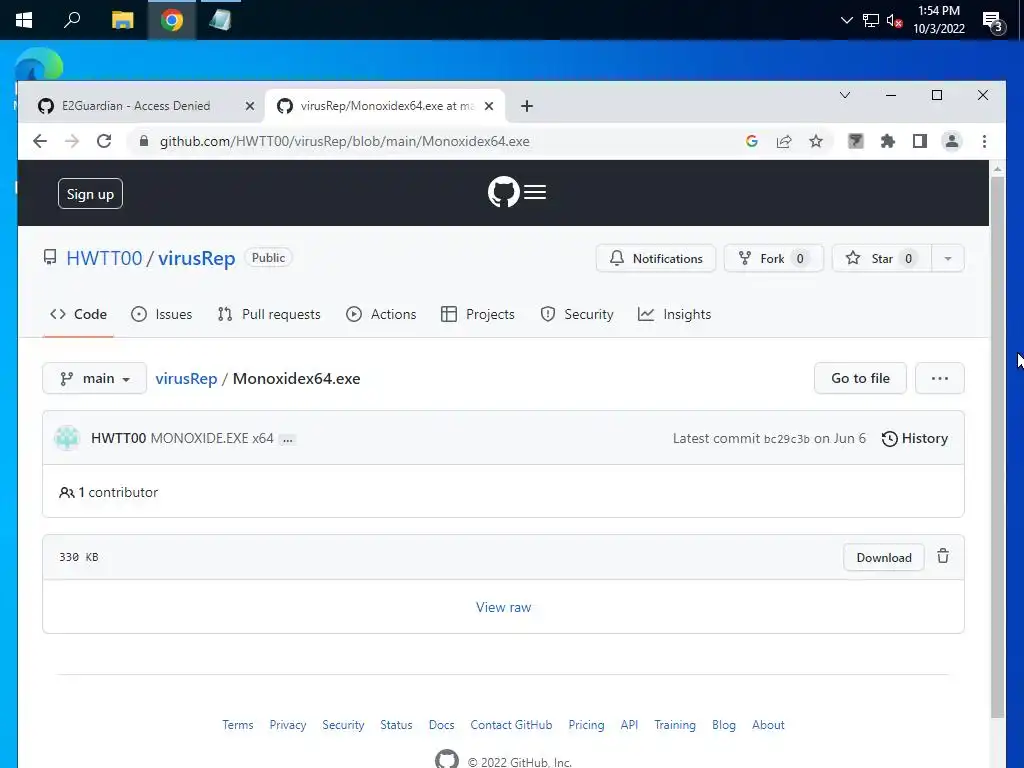The width and height of the screenshot is (1024, 768).
Task: Expand the commit message ellipsis
Action: click(287, 440)
